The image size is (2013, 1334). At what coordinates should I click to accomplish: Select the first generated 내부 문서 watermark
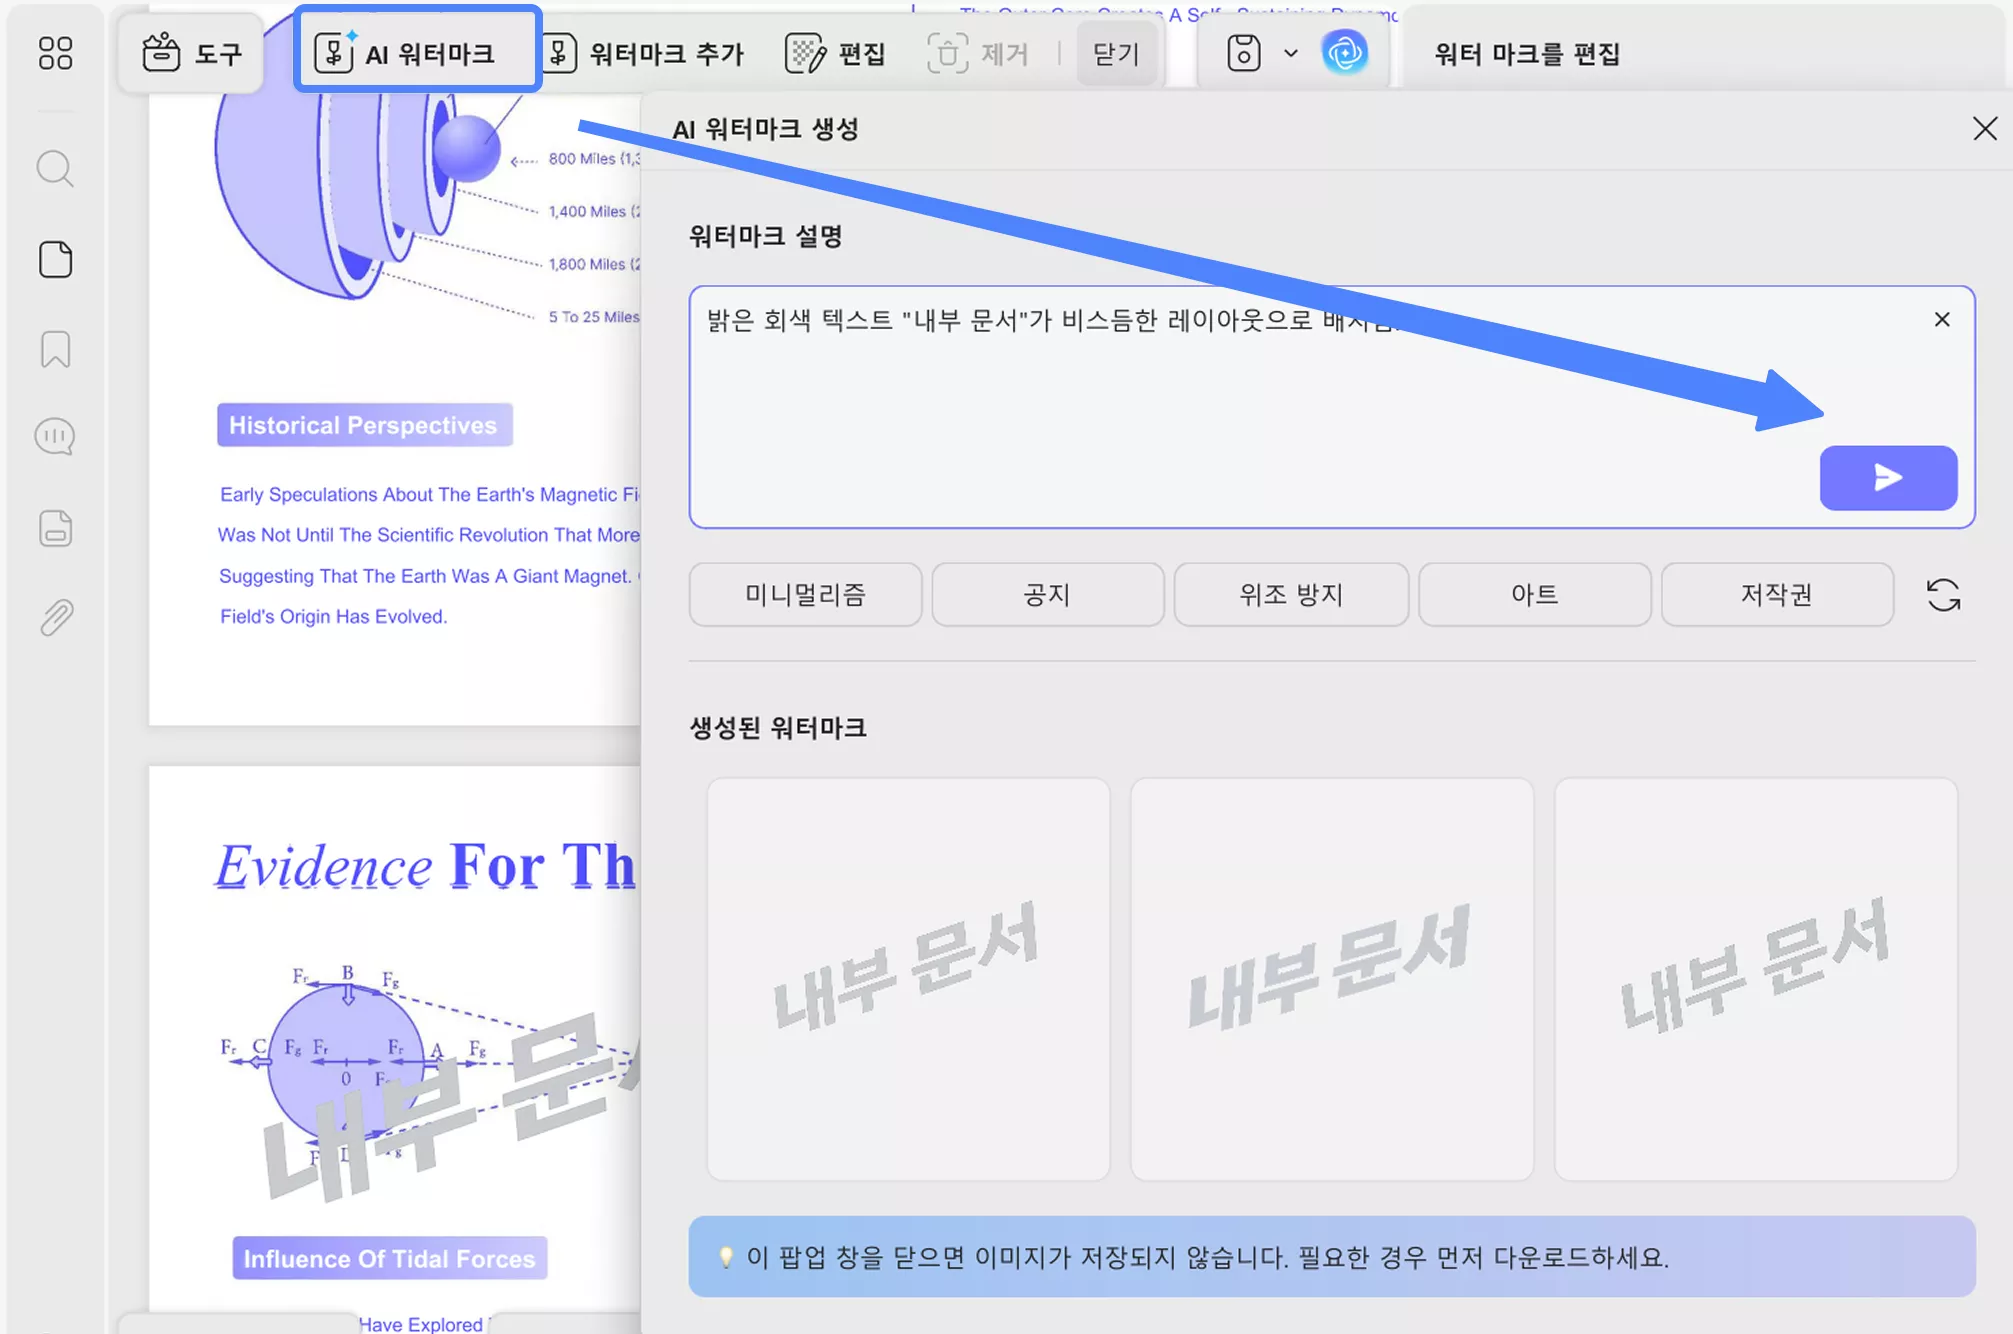[908, 977]
